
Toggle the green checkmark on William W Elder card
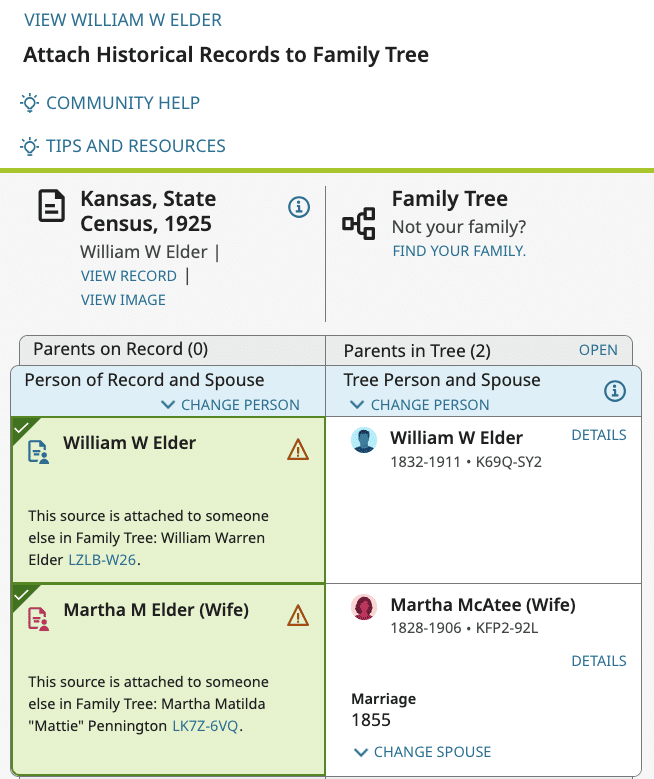point(22,429)
